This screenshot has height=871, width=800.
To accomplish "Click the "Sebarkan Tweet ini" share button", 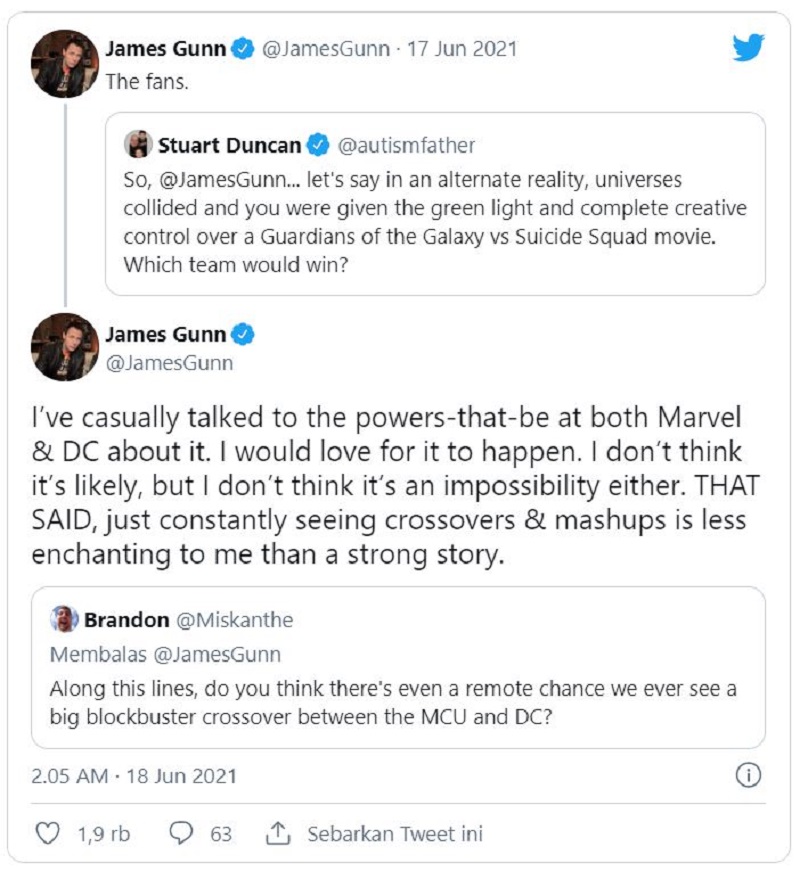I will (395, 833).
